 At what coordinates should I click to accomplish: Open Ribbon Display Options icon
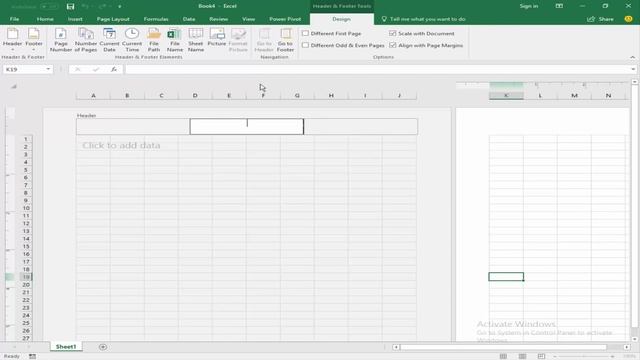[x=559, y=6]
